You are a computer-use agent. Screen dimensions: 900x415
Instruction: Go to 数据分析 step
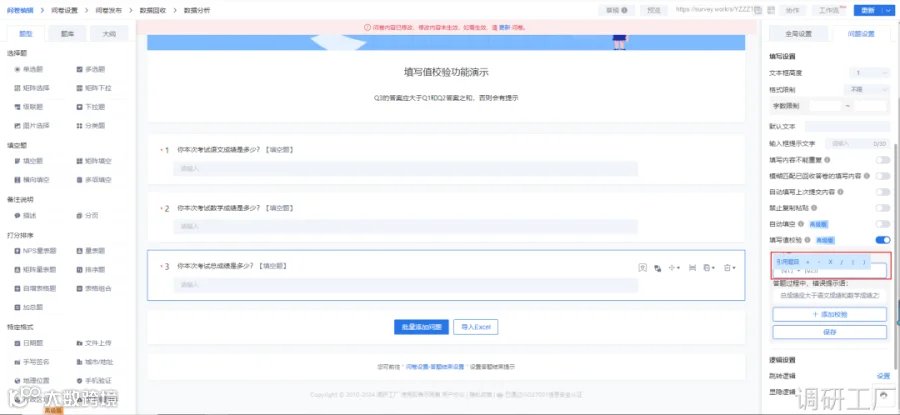click(197, 10)
